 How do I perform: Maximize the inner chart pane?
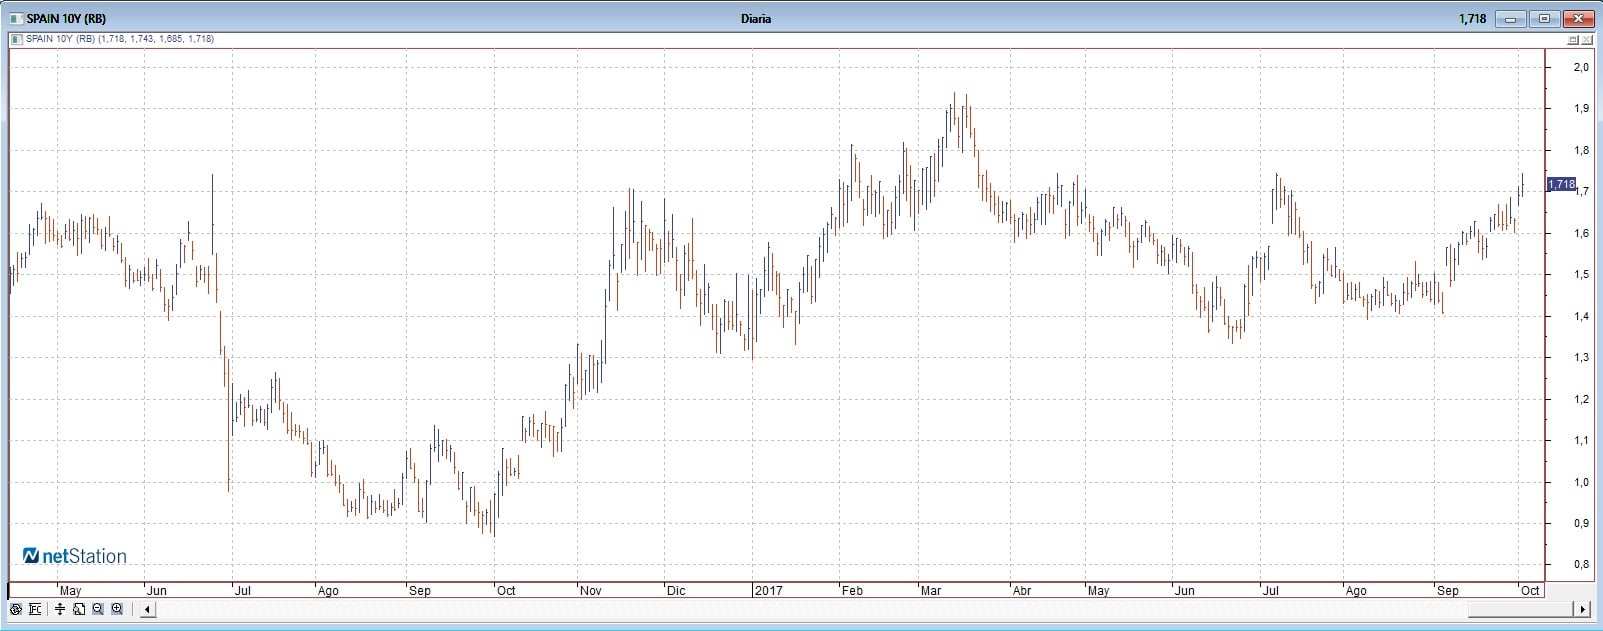pos(1573,40)
